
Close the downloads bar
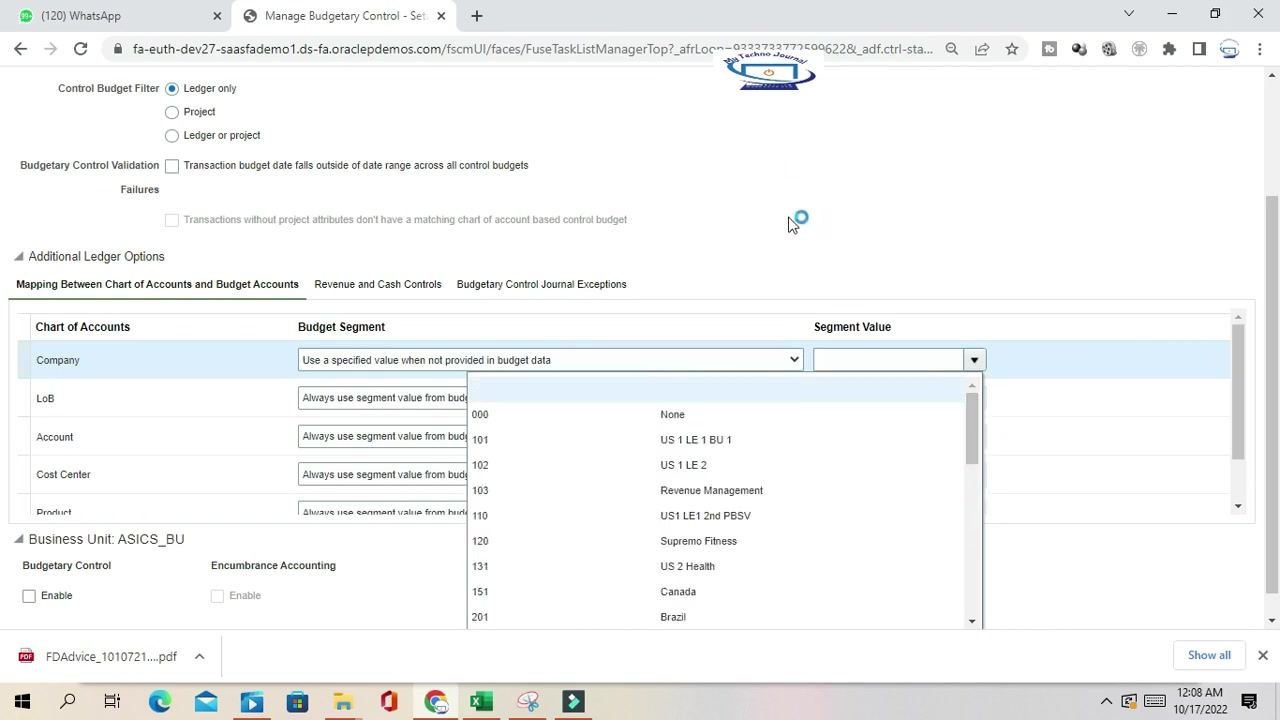(1262, 655)
